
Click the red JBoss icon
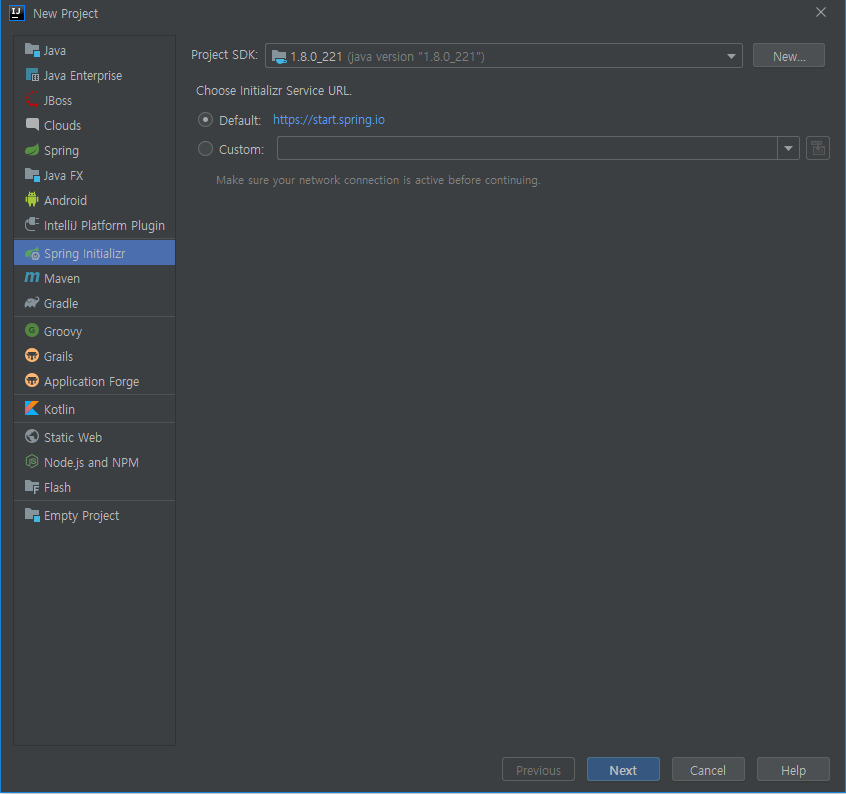(x=32, y=100)
